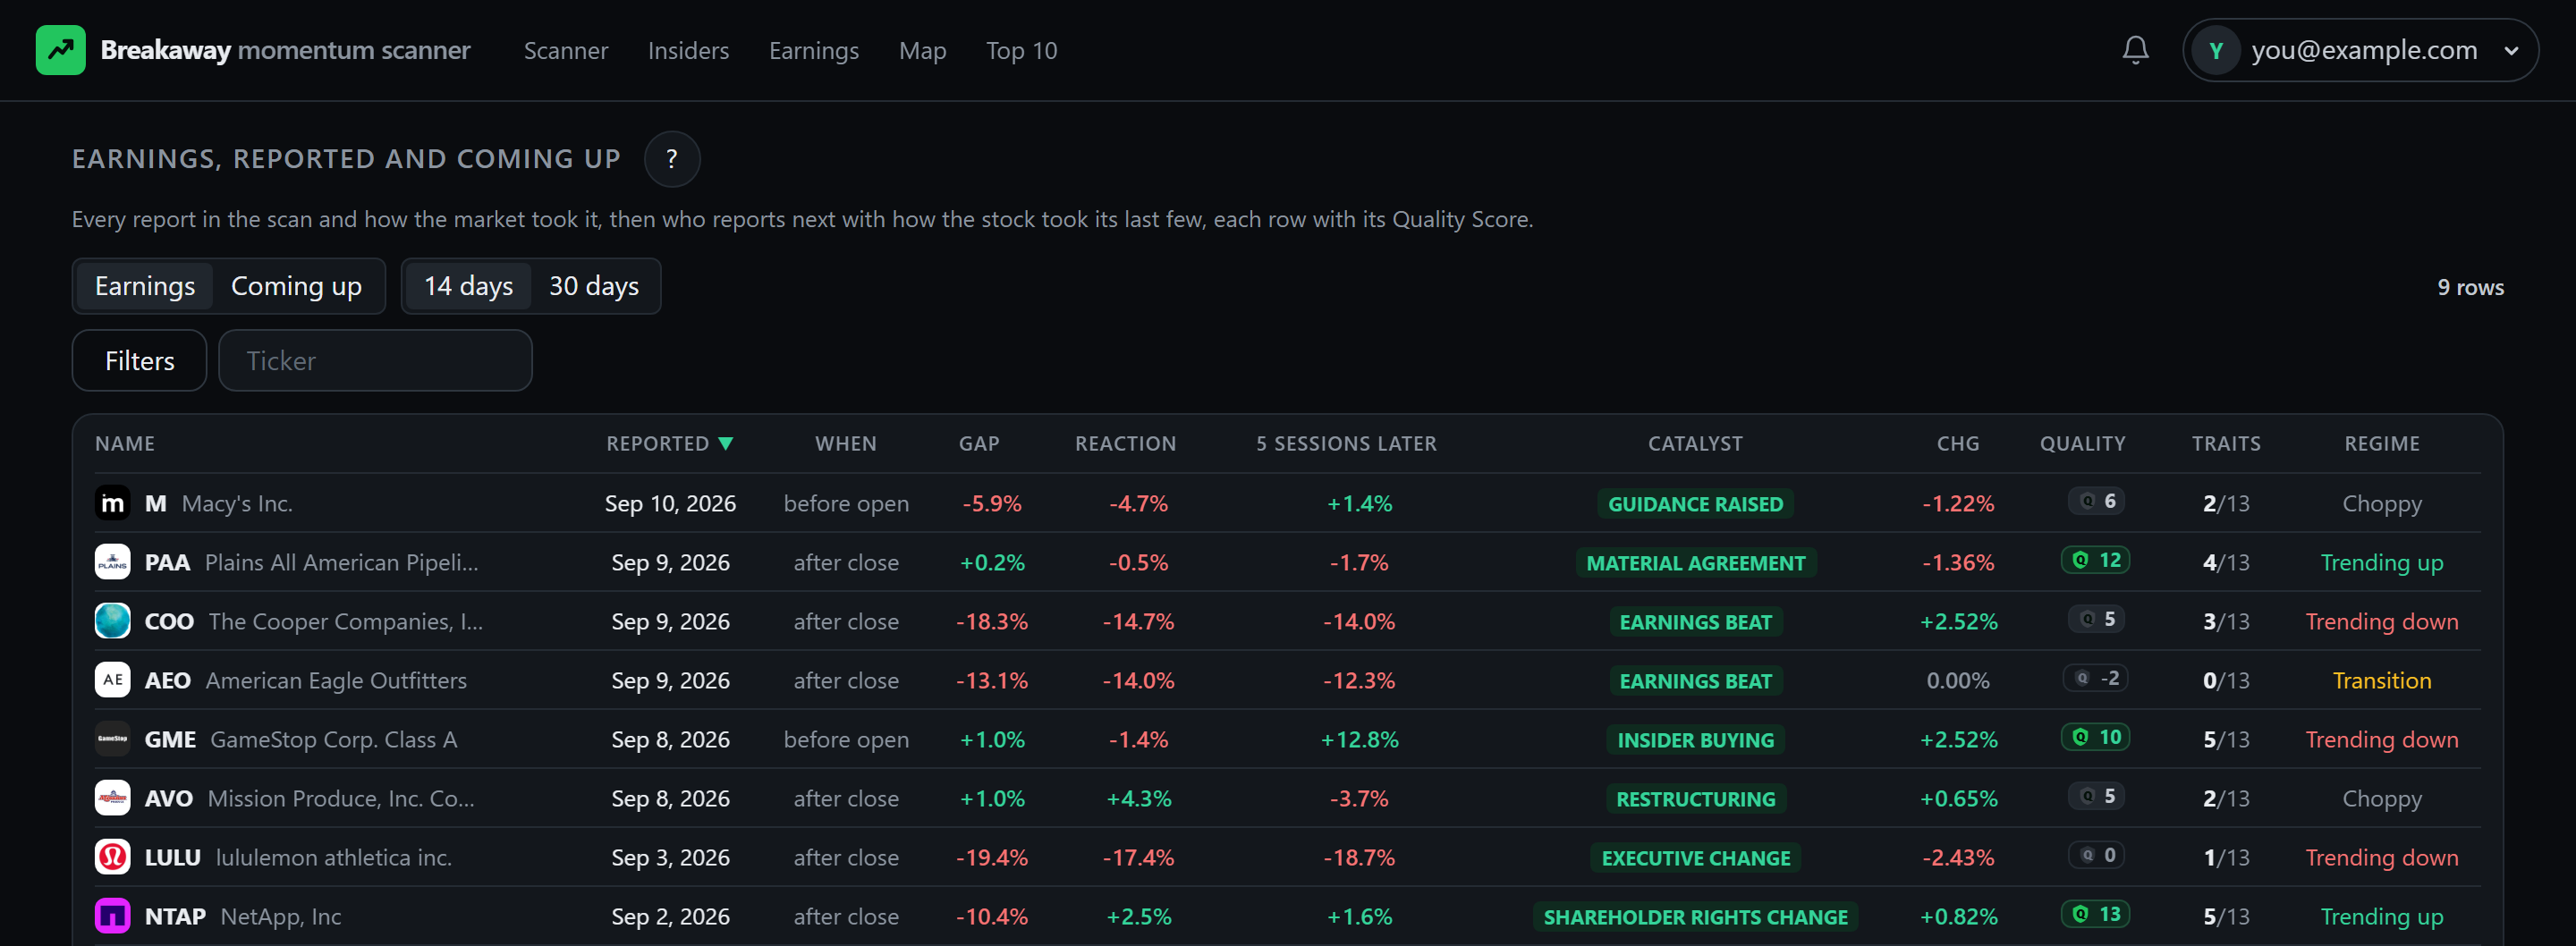The height and width of the screenshot is (946, 2576).
Task: Click PAA's Trending up regime
Action: point(2382,563)
